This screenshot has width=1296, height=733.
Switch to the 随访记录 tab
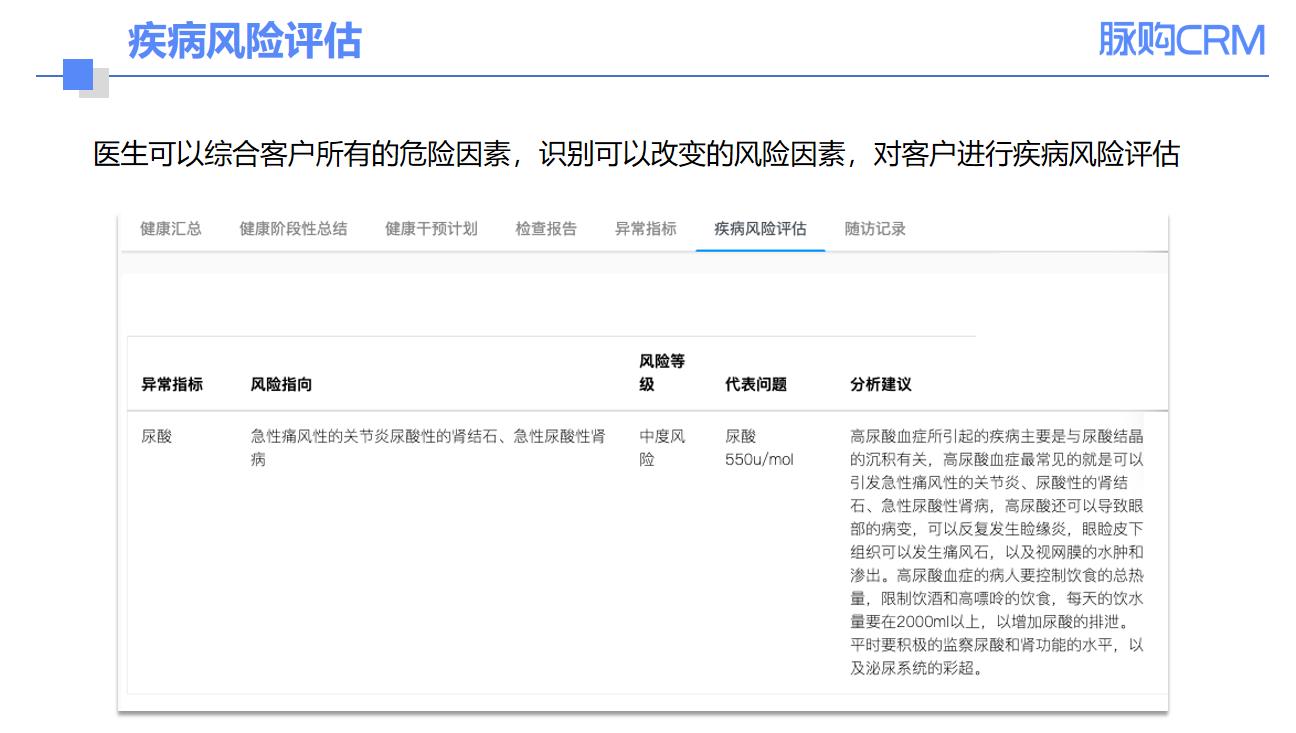pos(875,229)
